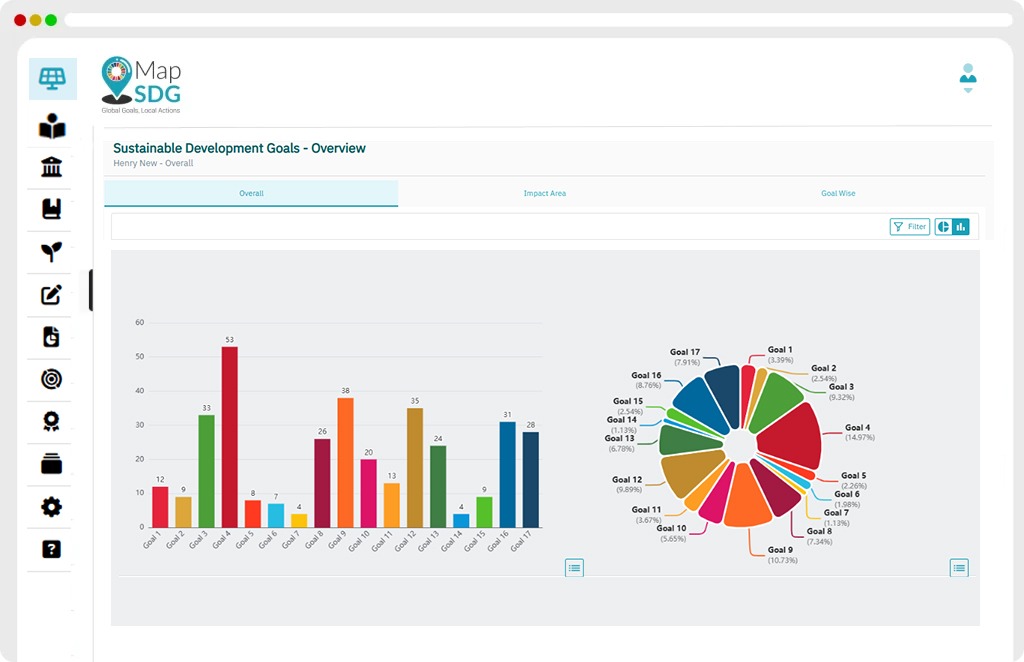Open the bar chart legend list button
Image resolution: width=1024 pixels, height=662 pixels.
point(574,568)
